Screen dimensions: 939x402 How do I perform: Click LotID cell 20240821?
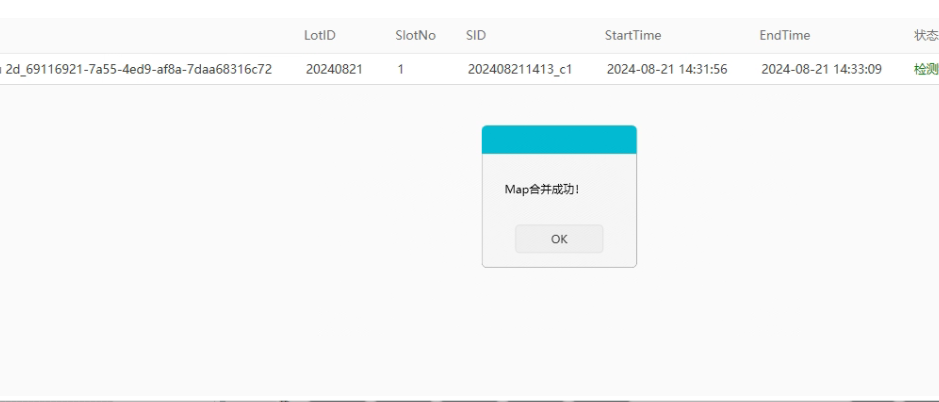pyautogui.click(x=334, y=69)
